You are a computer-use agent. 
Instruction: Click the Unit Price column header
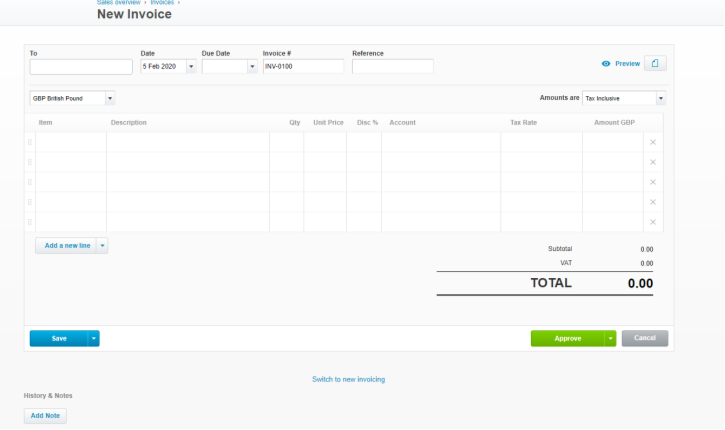pyautogui.click(x=328, y=123)
